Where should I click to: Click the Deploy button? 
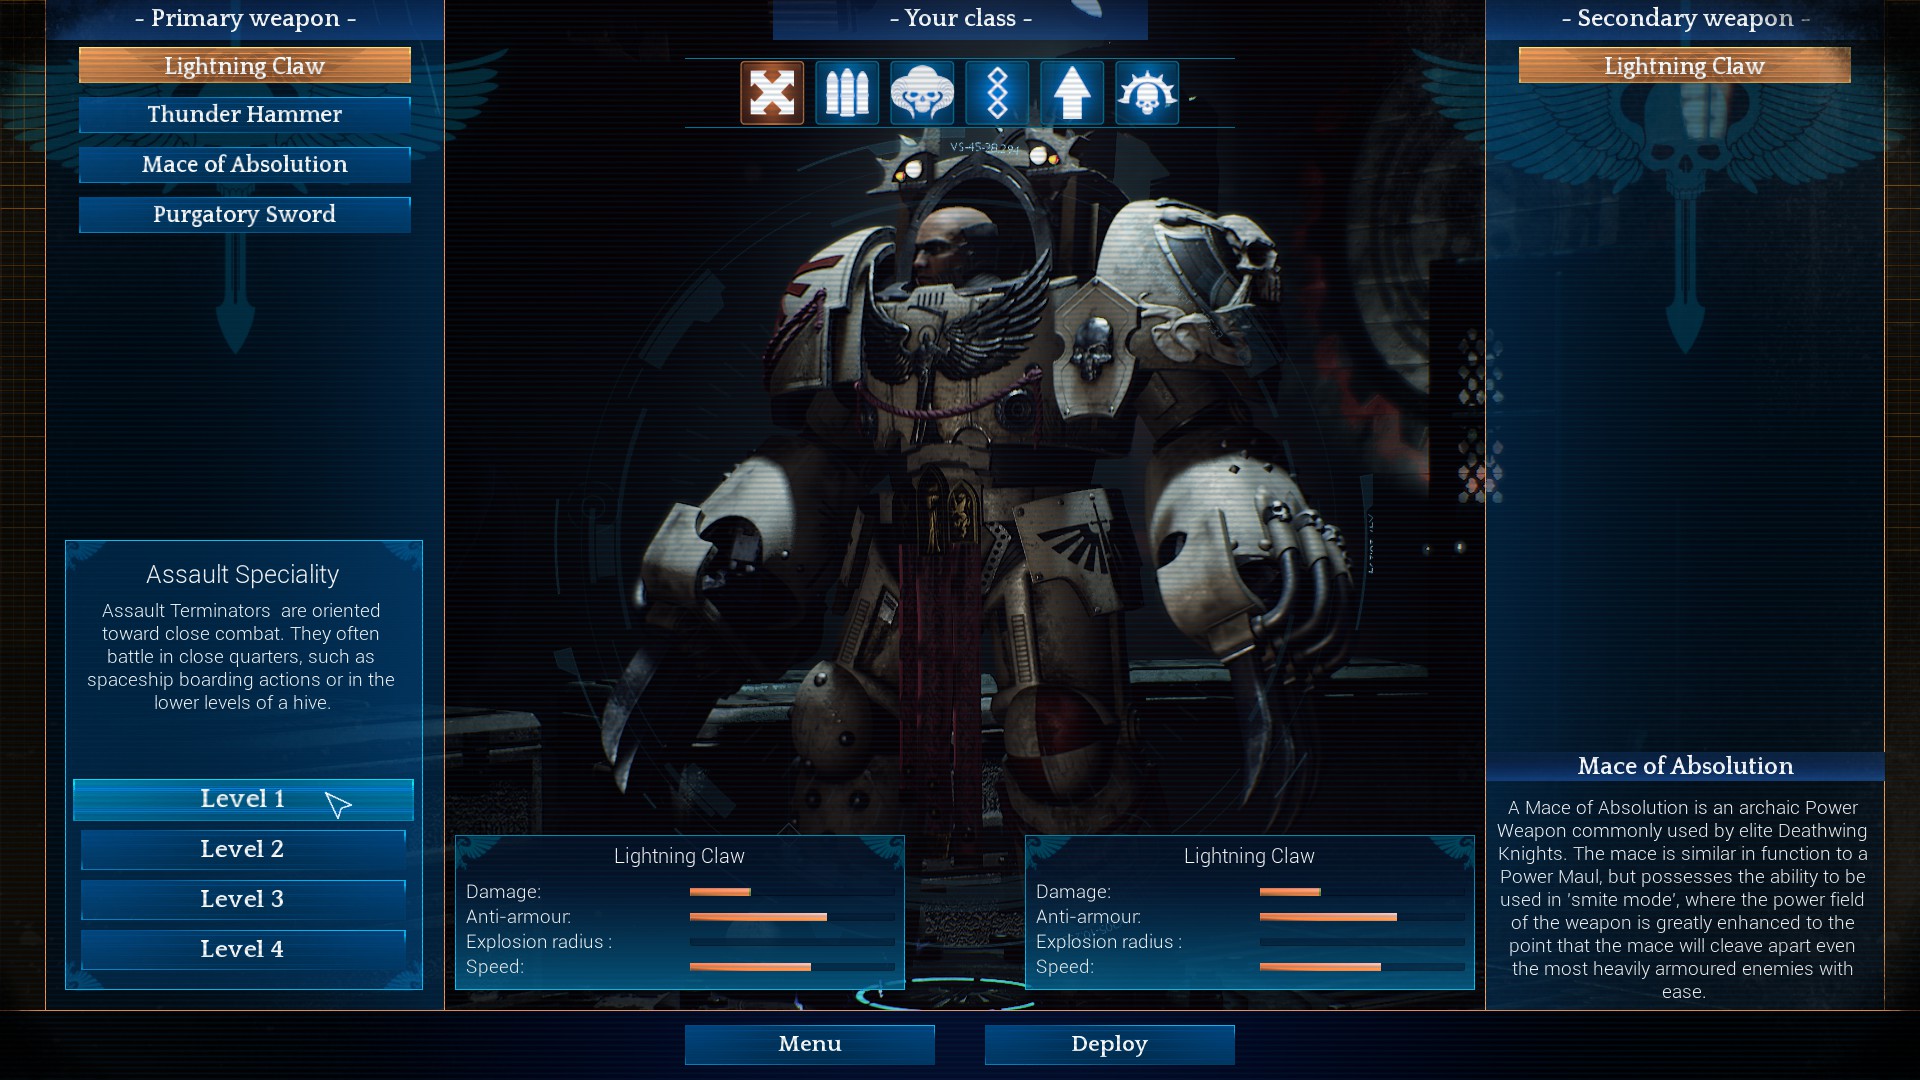(x=1109, y=1043)
